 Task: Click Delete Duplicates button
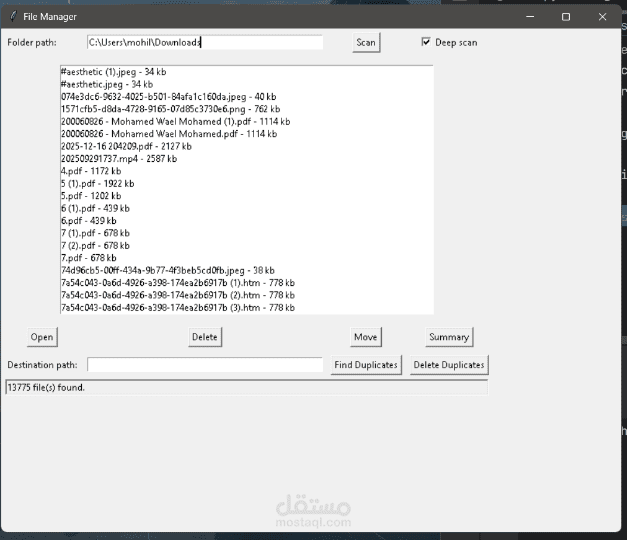click(x=449, y=365)
